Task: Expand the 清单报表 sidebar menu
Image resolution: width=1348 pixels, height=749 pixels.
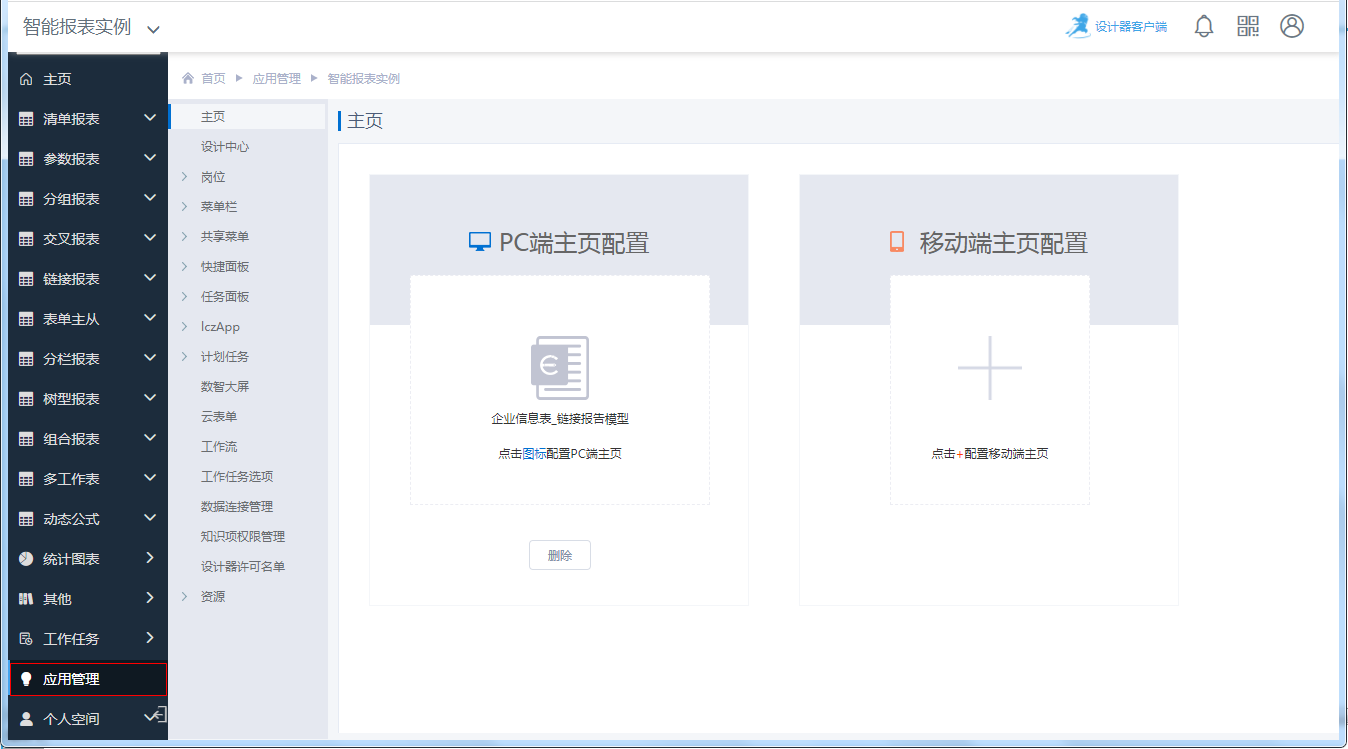Action: pyautogui.click(x=88, y=119)
